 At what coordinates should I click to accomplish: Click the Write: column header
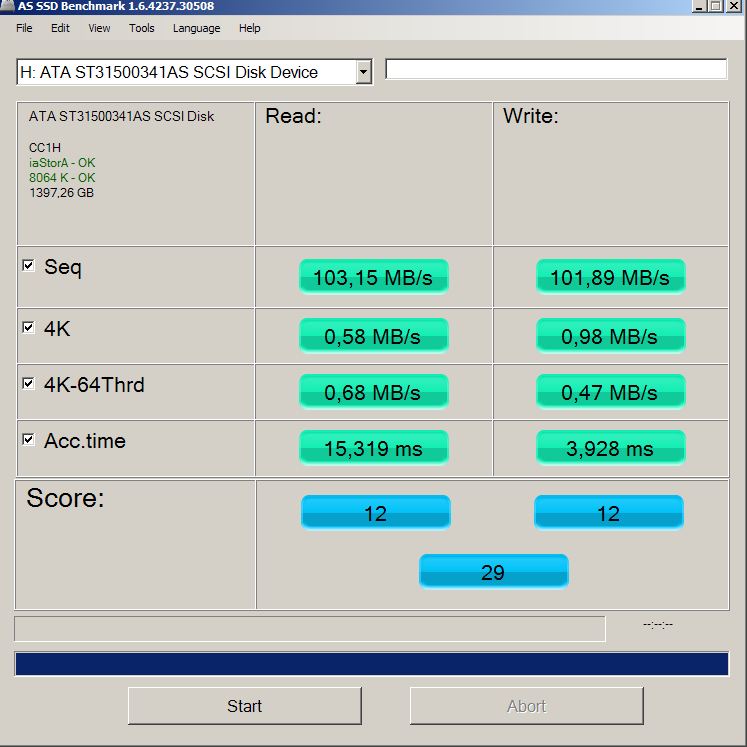pyautogui.click(x=531, y=116)
